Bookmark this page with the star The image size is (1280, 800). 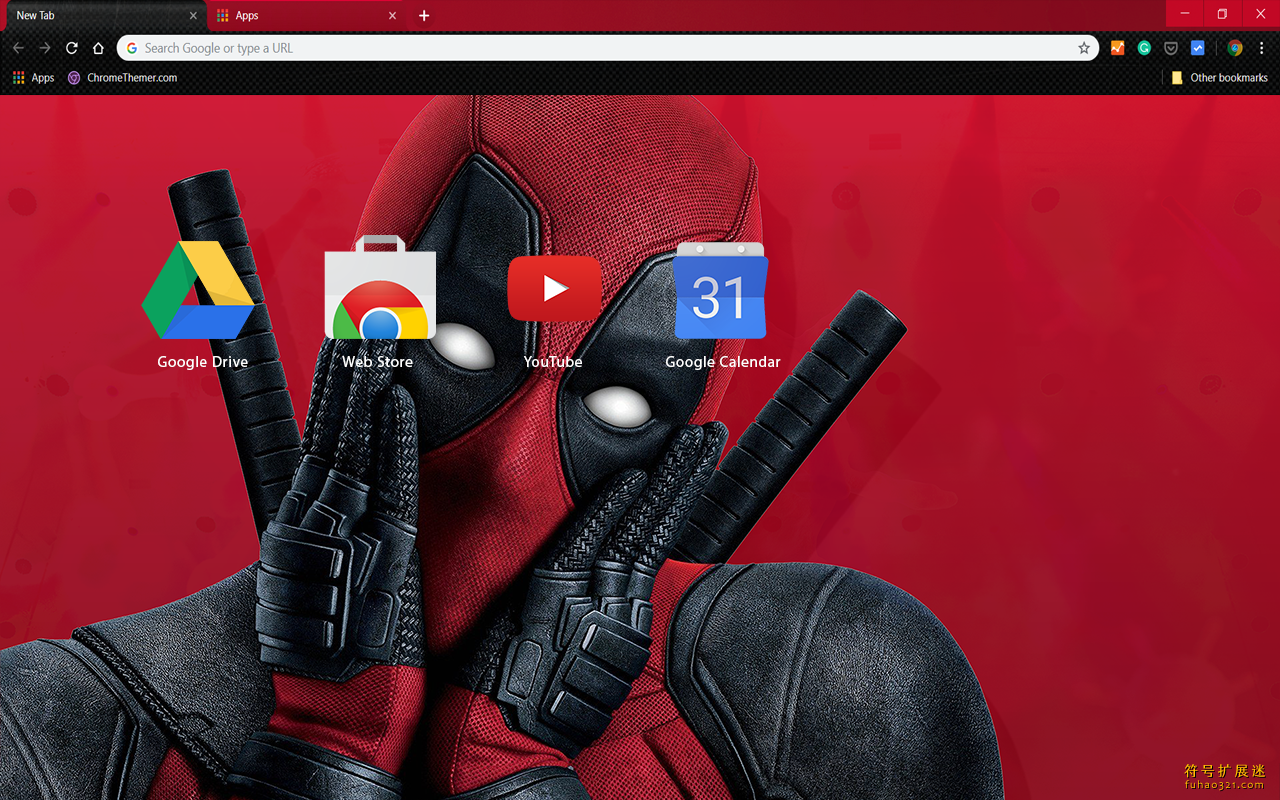click(x=1084, y=48)
